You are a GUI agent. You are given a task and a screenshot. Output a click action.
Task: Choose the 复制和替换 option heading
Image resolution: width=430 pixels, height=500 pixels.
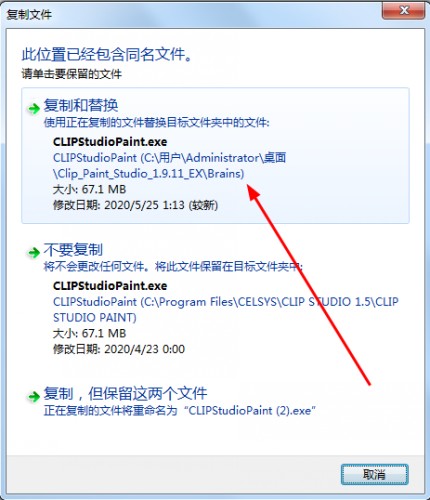(x=81, y=106)
